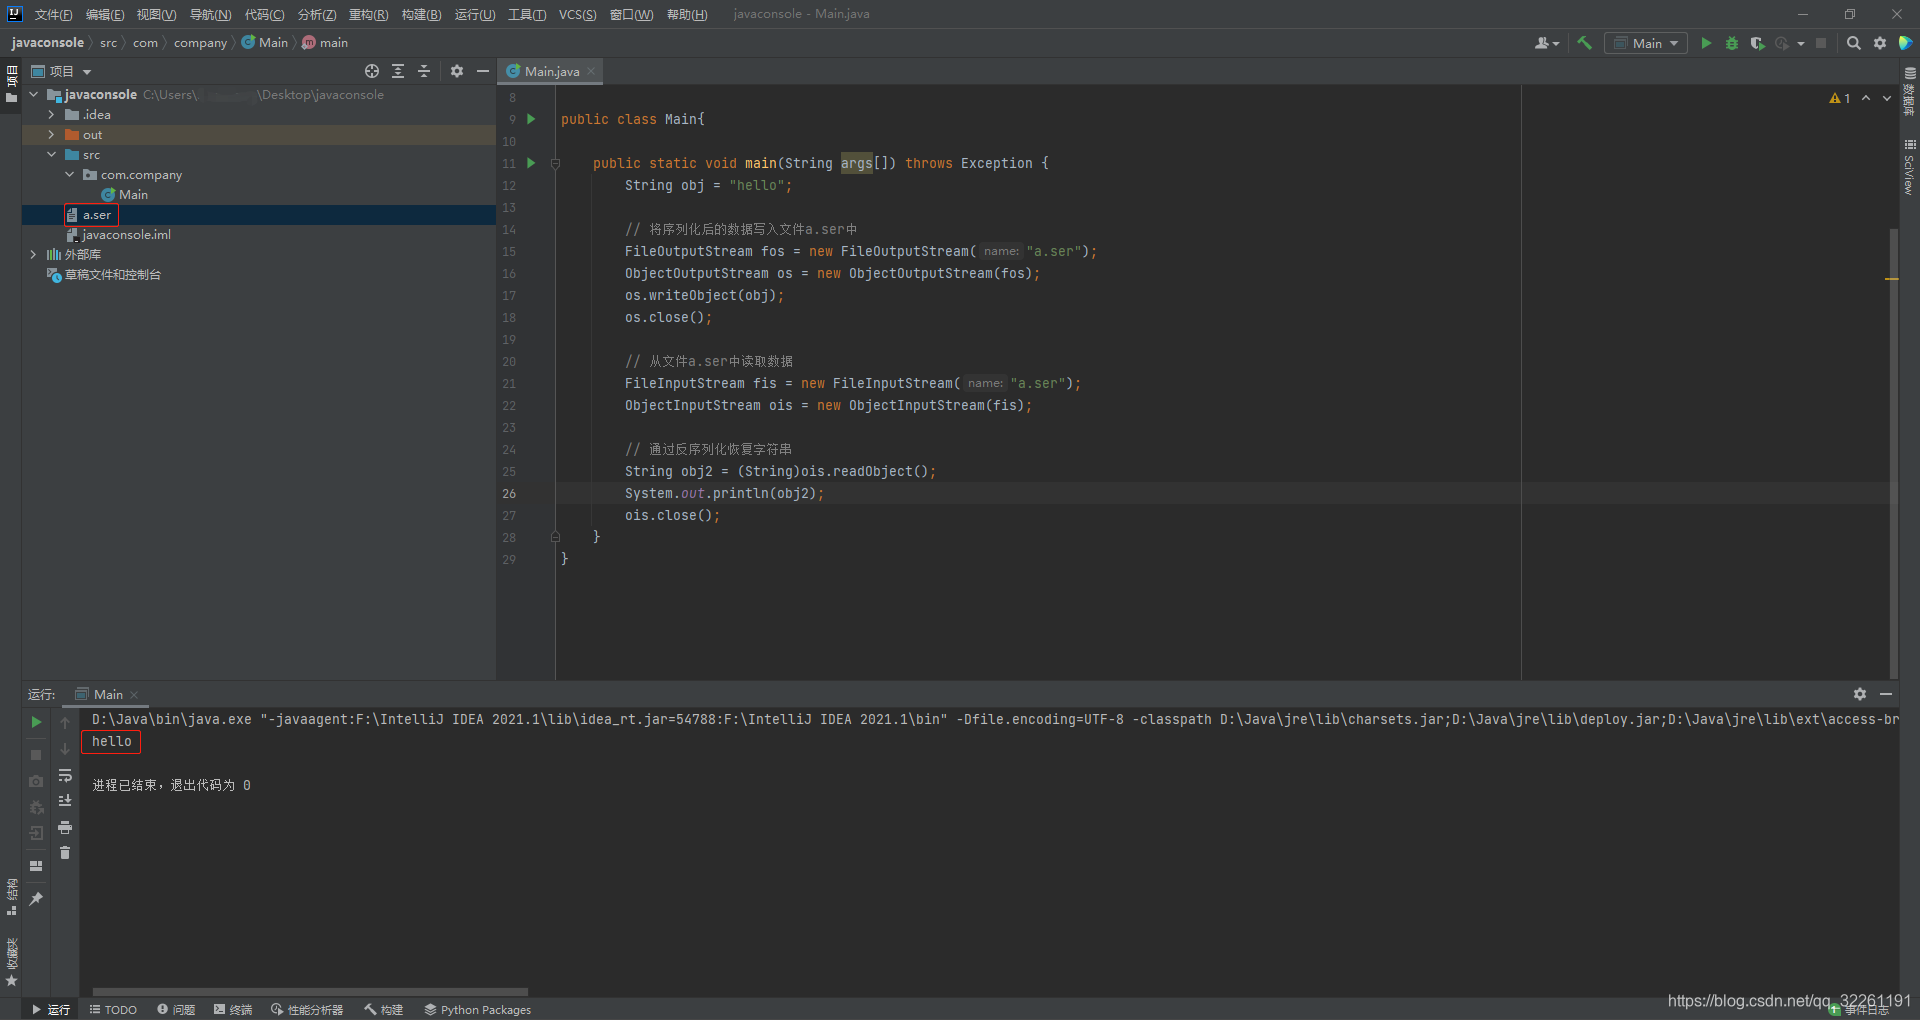Clear all console output trash icon

point(65,853)
